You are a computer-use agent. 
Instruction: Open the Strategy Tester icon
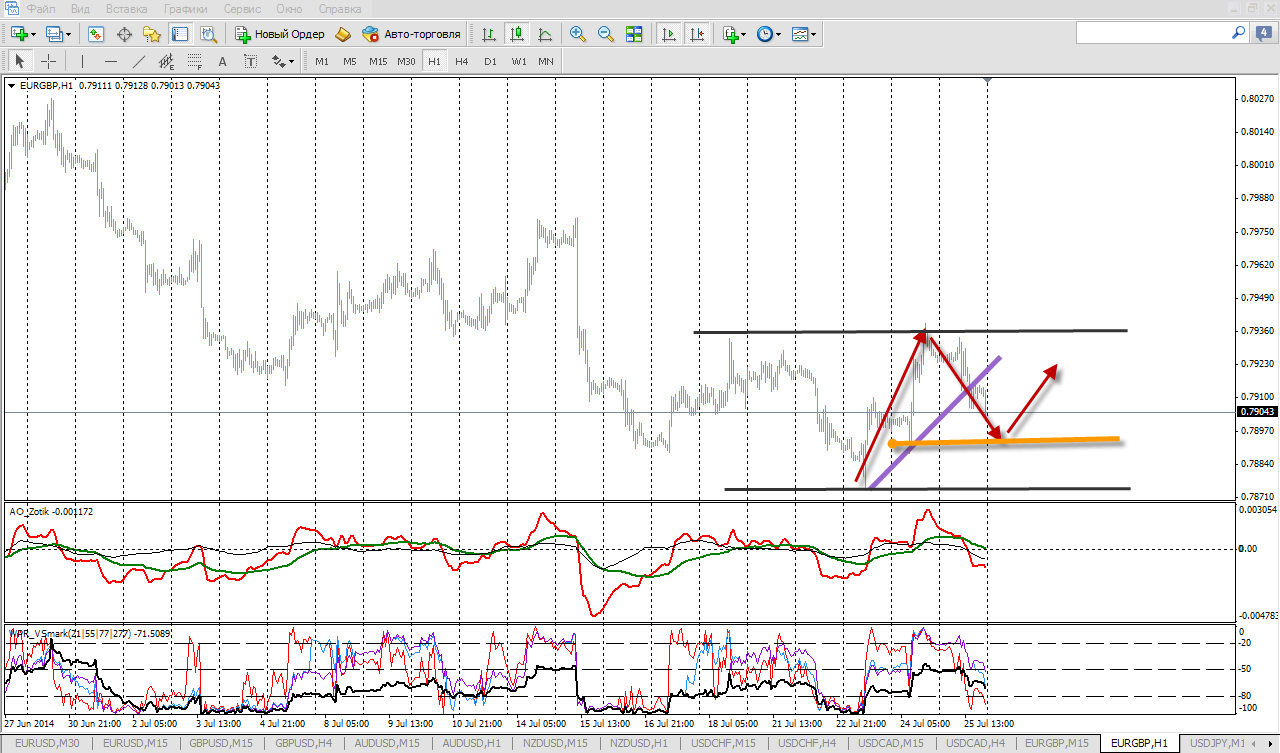coord(208,34)
